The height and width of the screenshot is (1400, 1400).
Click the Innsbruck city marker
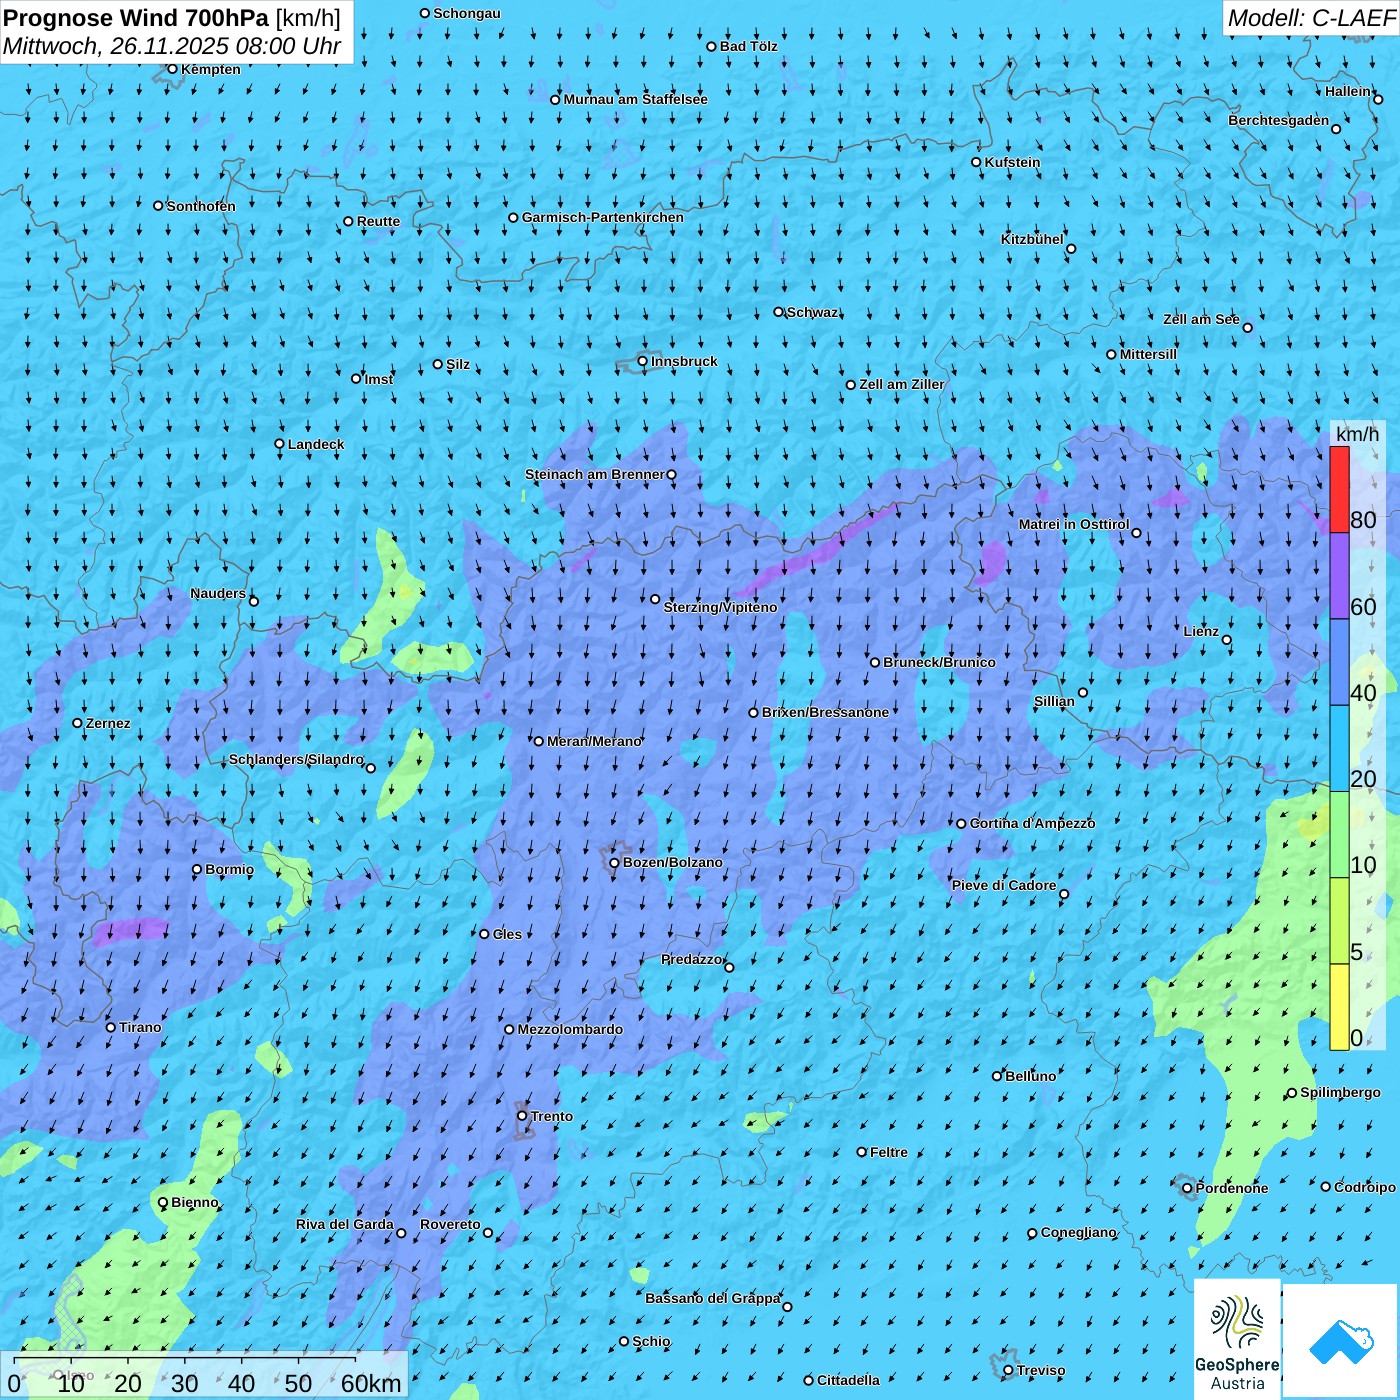(643, 361)
